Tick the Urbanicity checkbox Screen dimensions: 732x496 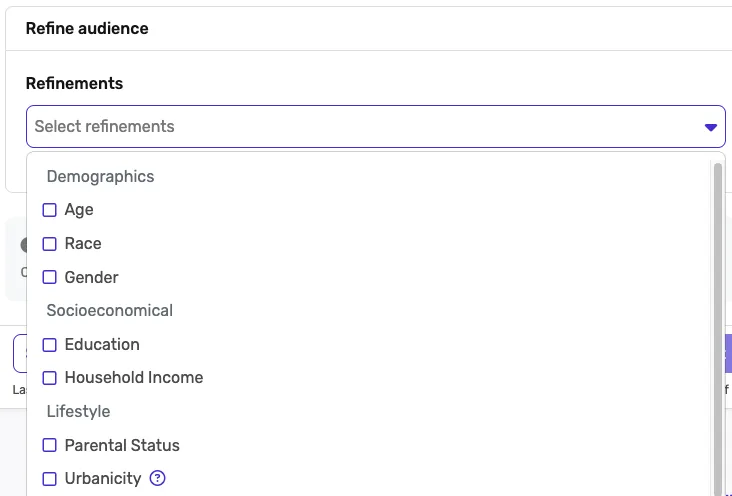[x=50, y=479]
